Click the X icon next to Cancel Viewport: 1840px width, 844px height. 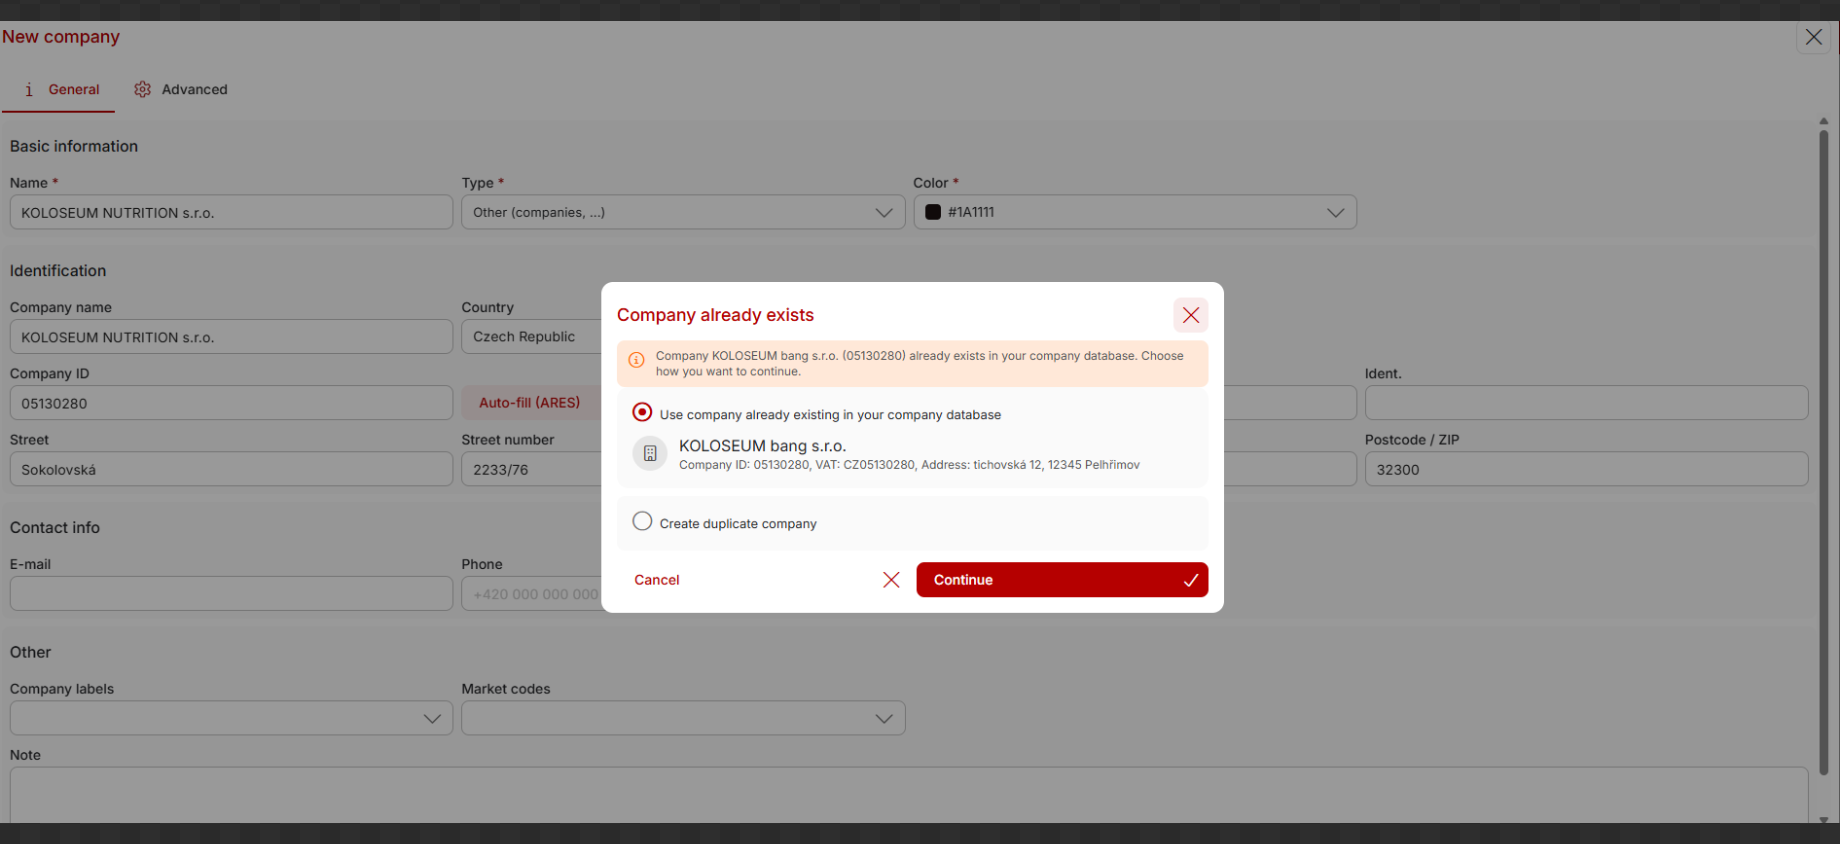pyautogui.click(x=891, y=580)
